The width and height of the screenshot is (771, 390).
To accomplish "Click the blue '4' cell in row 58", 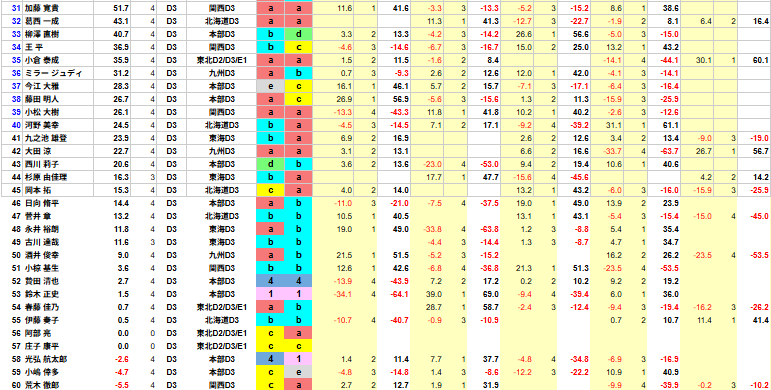I will (270, 359).
